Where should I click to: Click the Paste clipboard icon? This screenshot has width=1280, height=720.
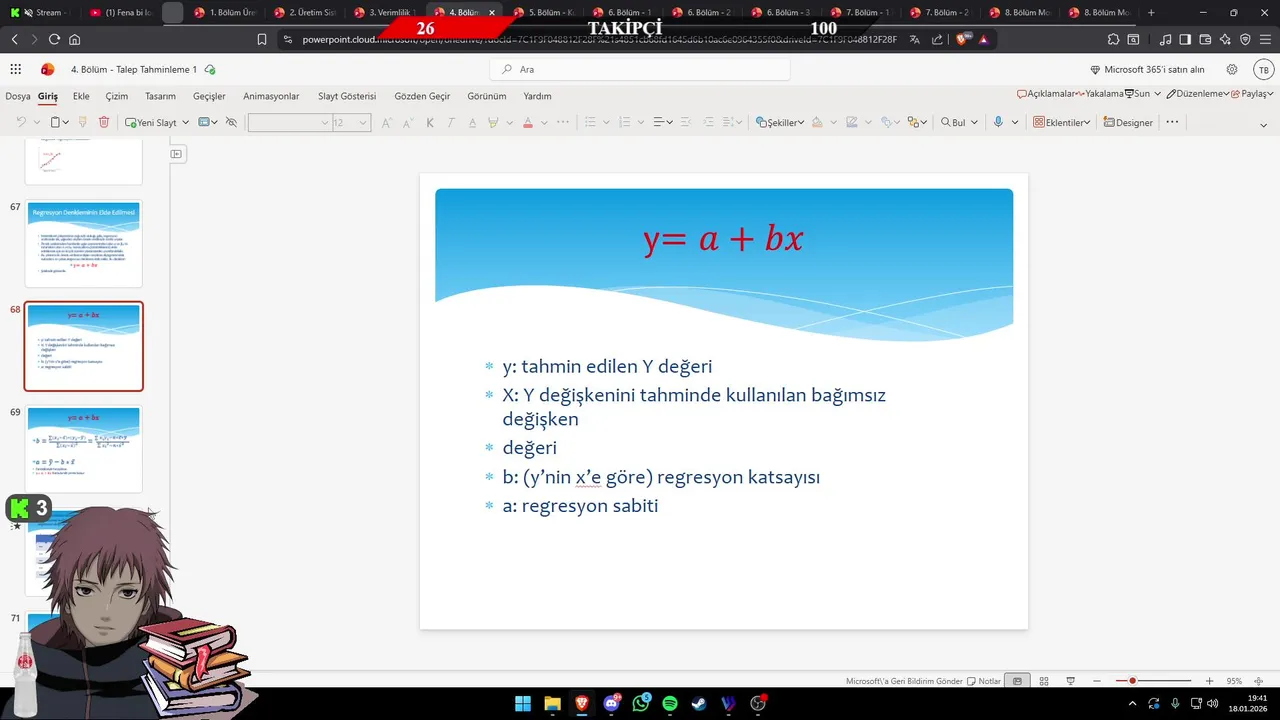point(57,122)
